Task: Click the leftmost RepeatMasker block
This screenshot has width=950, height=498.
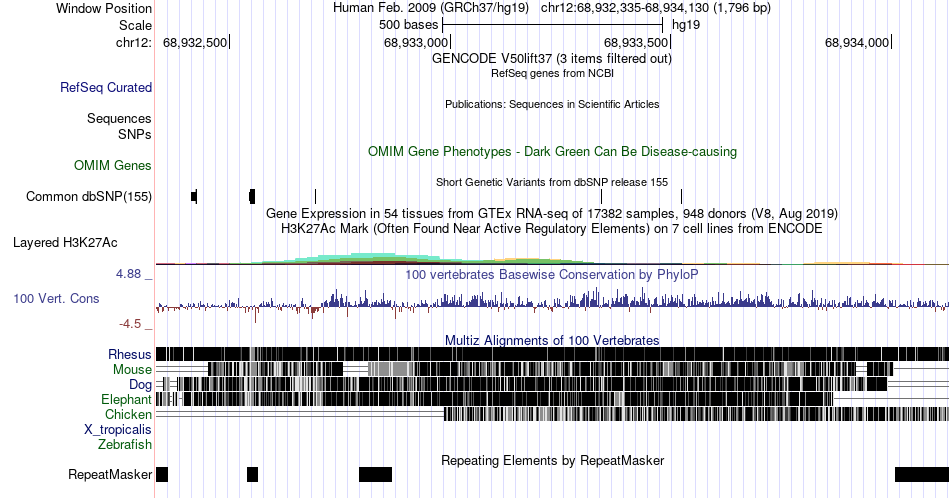Action: click(162, 474)
